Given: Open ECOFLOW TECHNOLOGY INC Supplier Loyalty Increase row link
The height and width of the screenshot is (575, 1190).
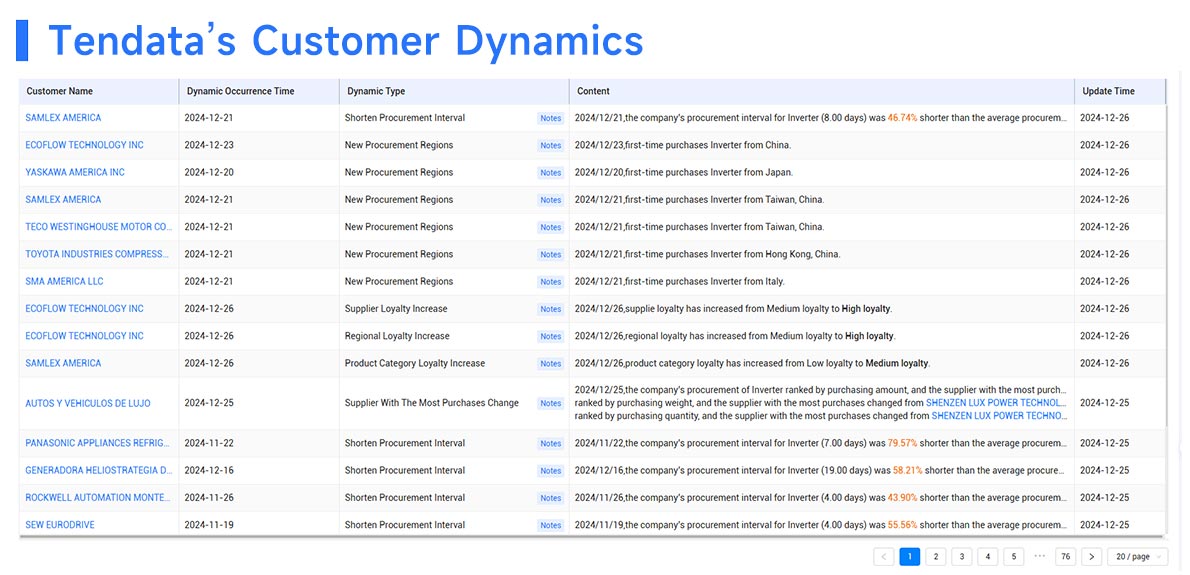Looking at the screenshot, I should click(x=84, y=309).
